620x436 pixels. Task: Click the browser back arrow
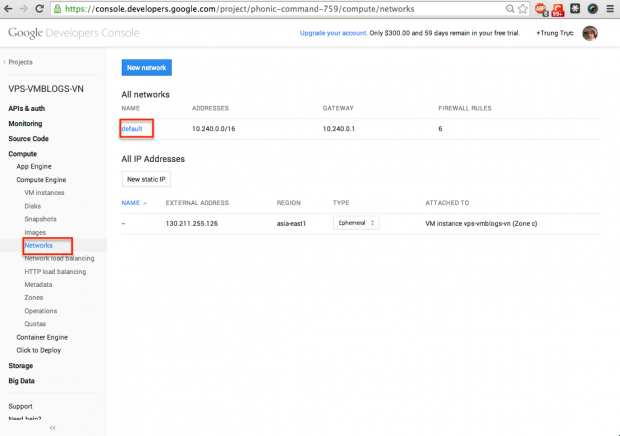(x=8, y=9)
